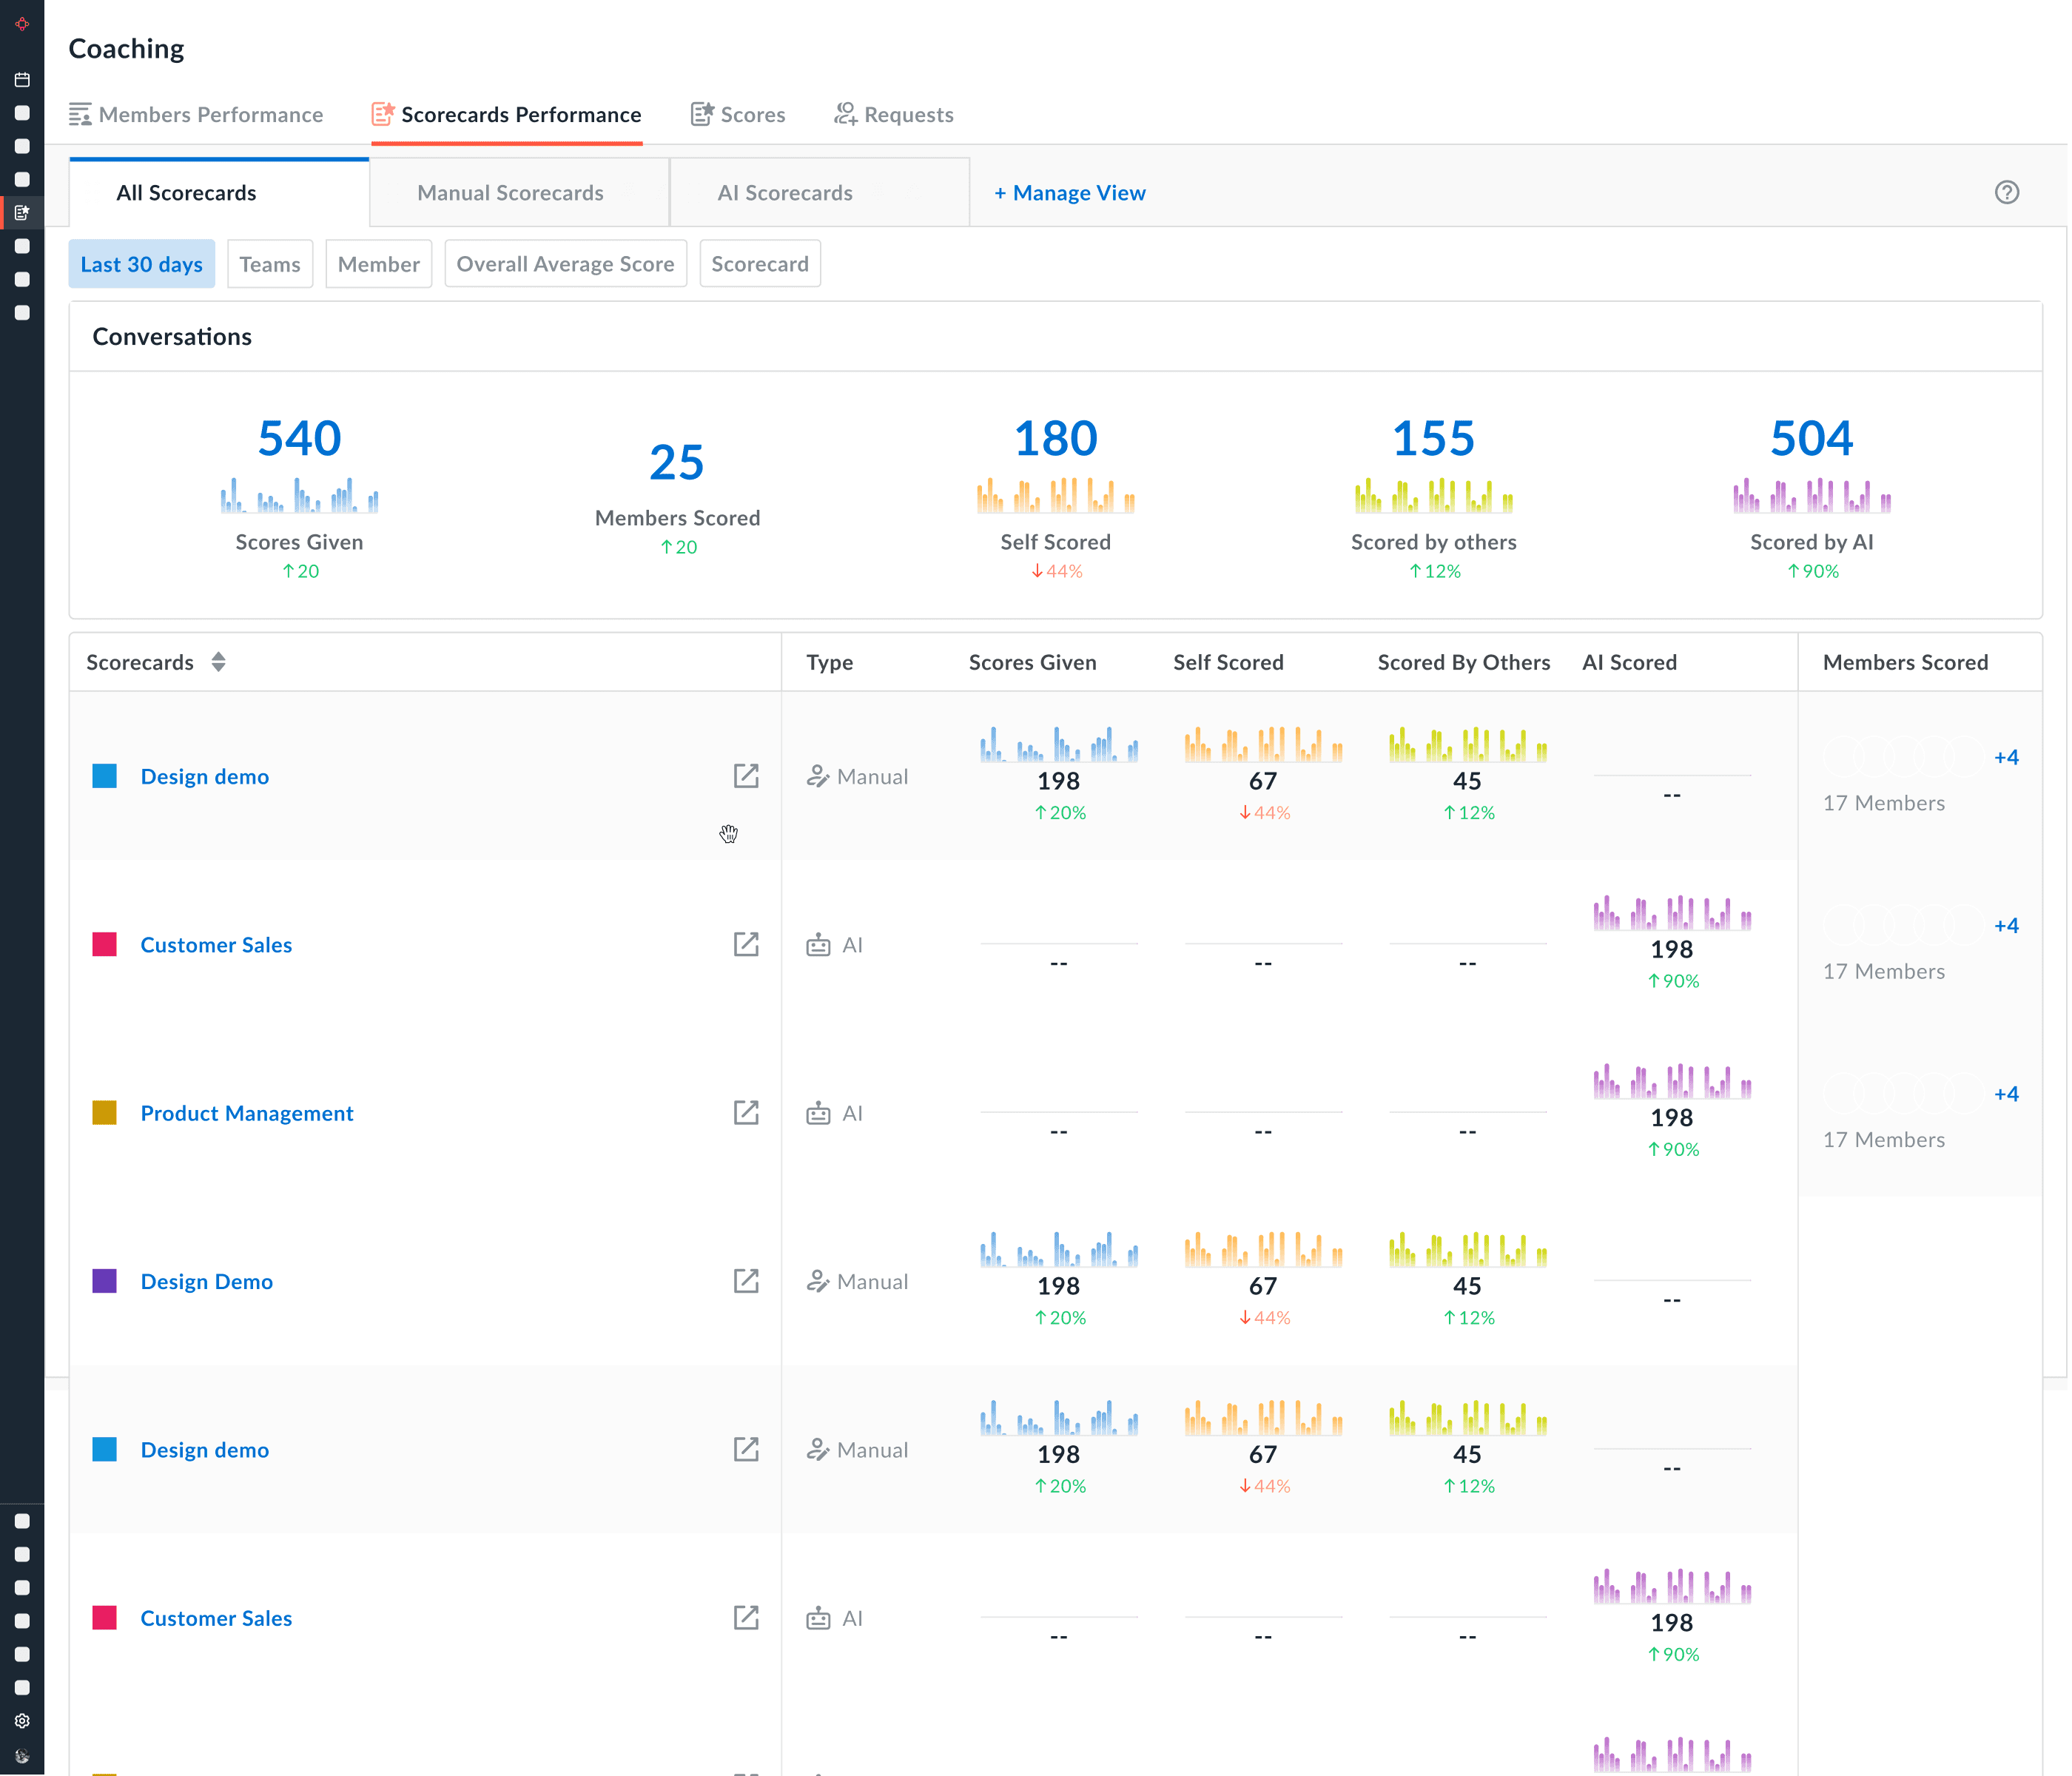Click the app logo at top left
The height and width of the screenshot is (1776, 2072).
click(x=22, y=23)
